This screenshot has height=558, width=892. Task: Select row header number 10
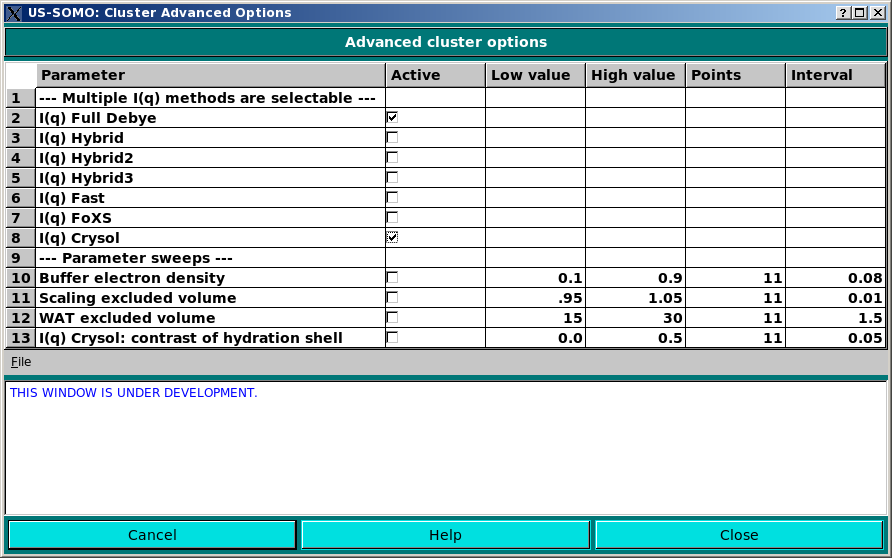21,278
